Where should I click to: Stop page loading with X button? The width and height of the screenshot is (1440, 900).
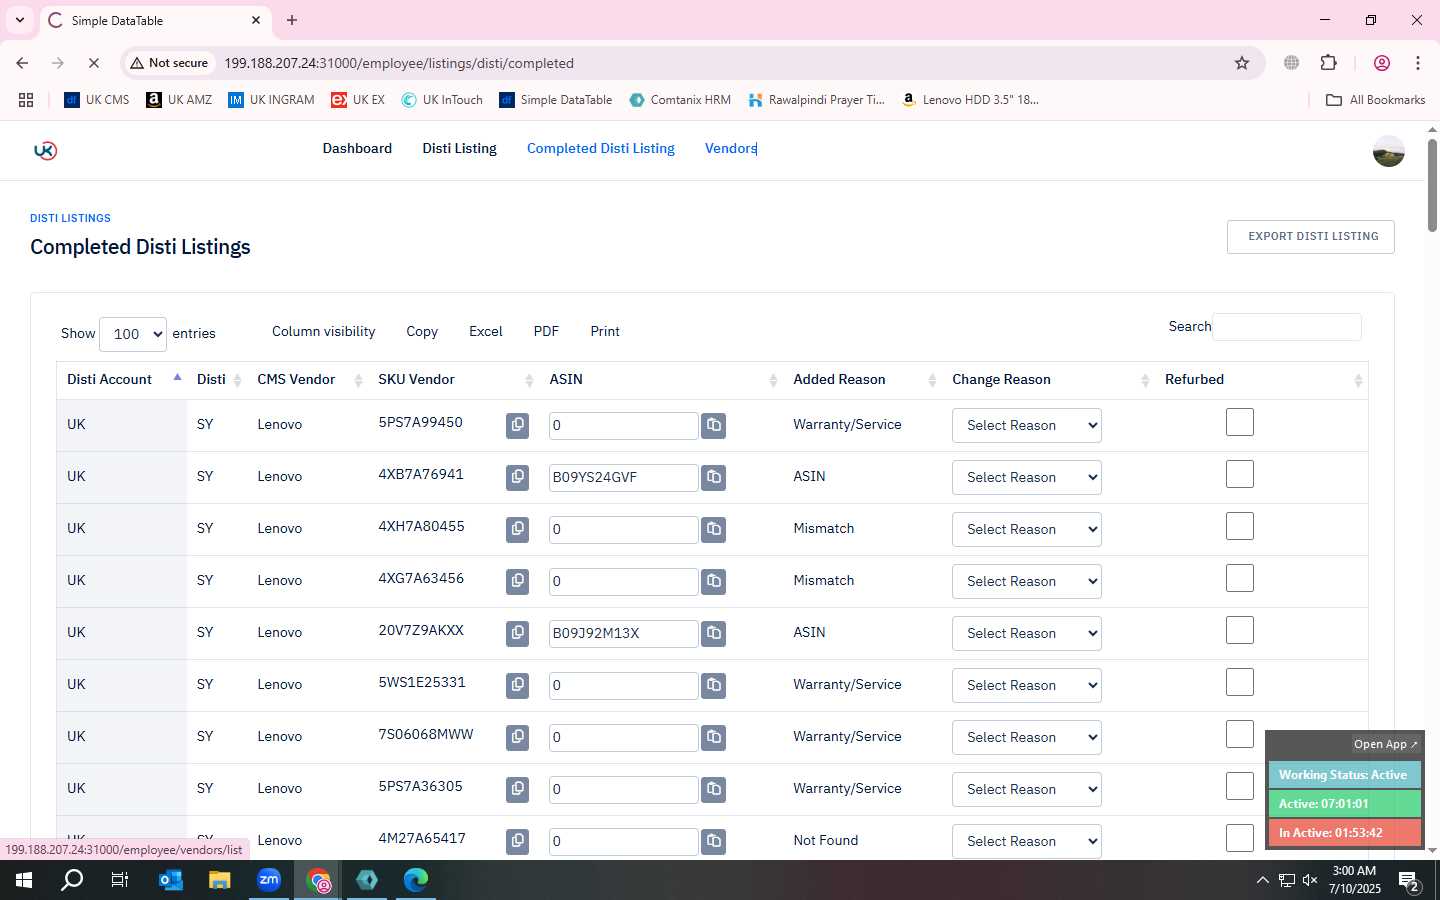[93, 63]
